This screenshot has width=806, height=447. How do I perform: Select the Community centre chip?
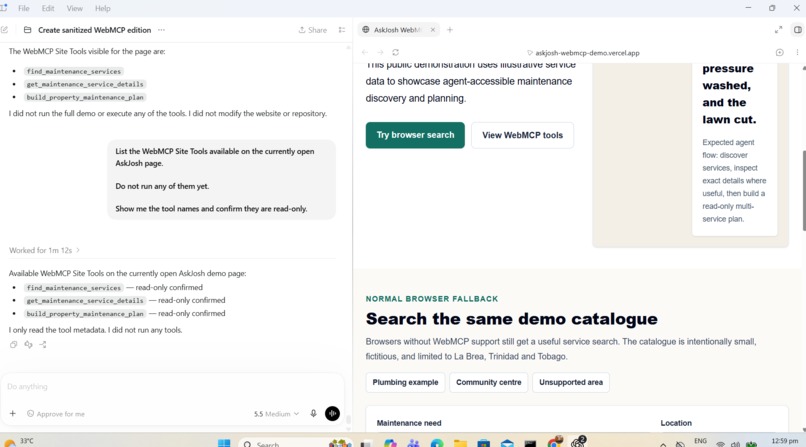pyautogui.click(x=488, y=382)
